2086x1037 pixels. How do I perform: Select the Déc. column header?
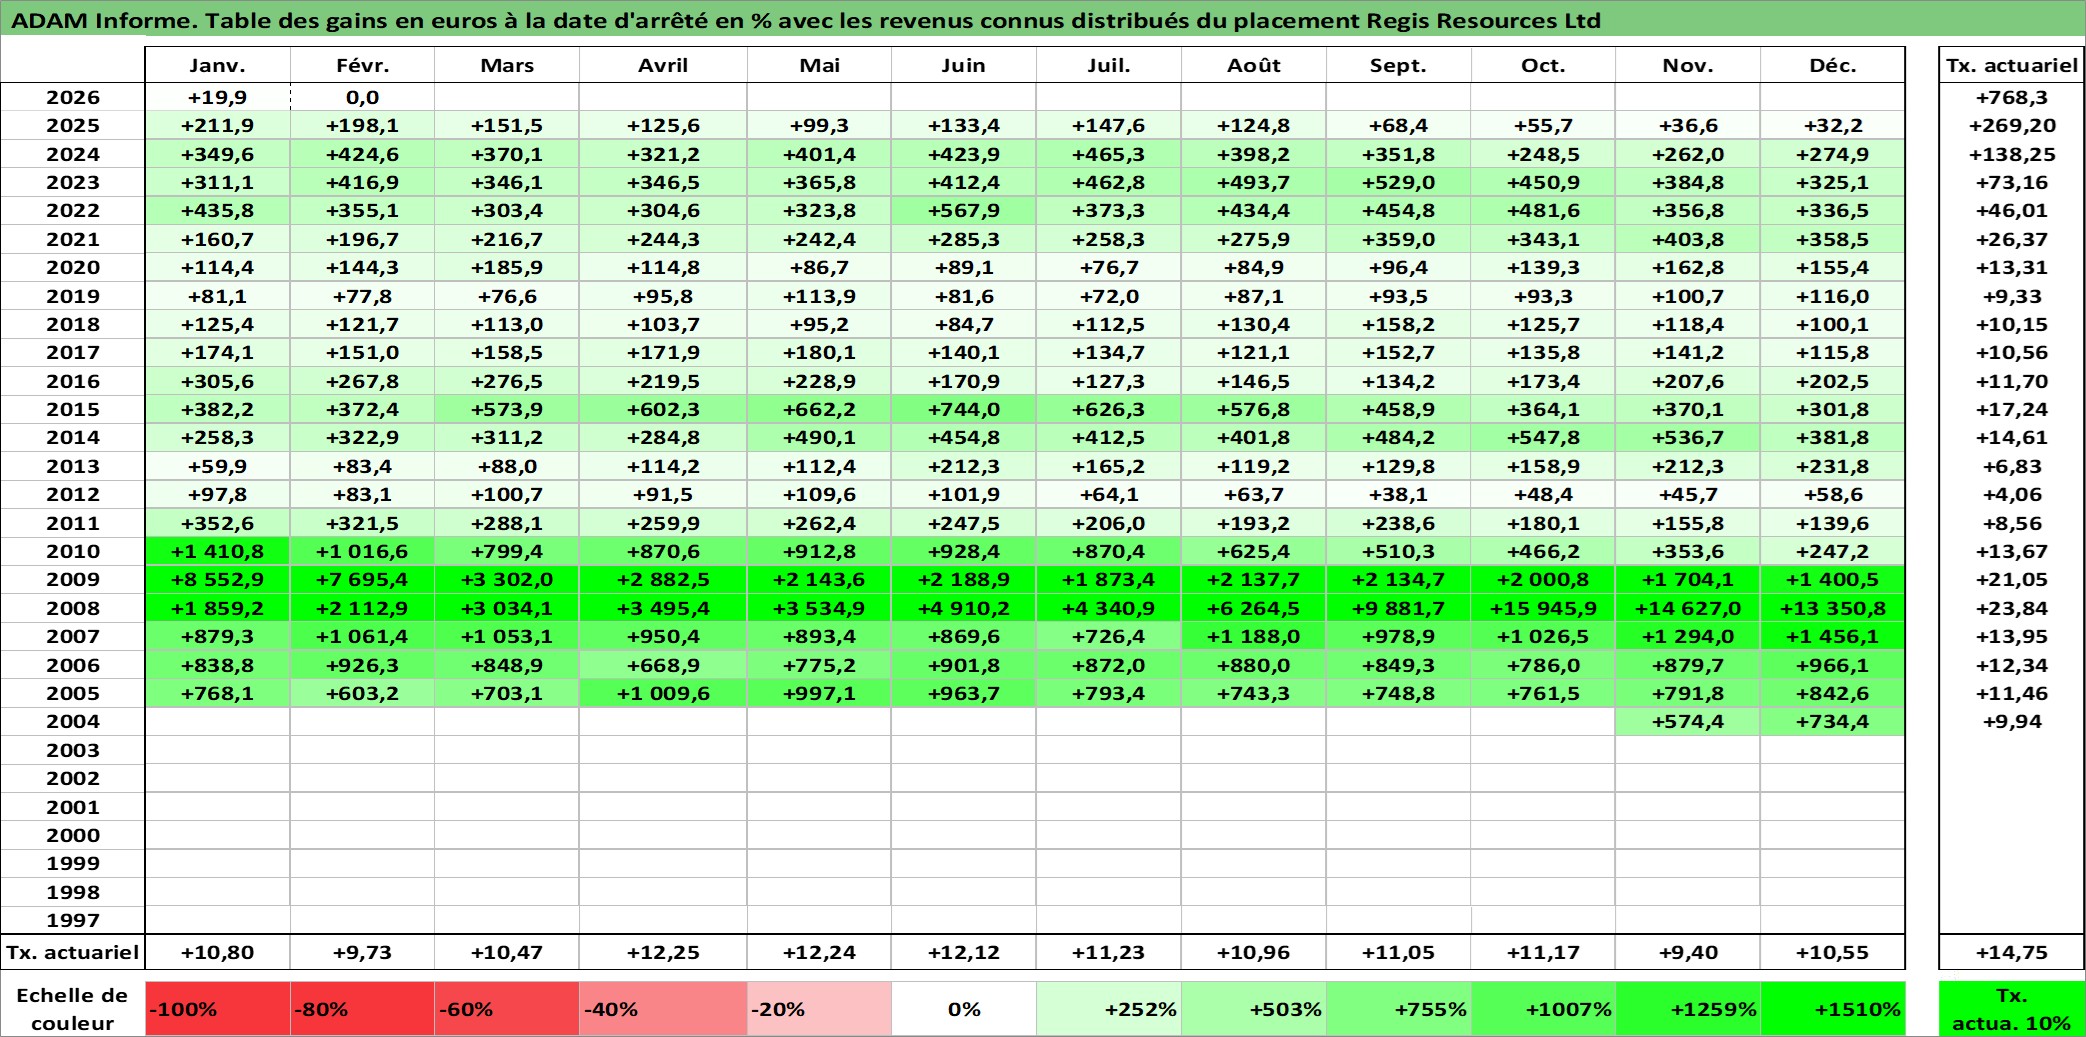(1832, 65)
